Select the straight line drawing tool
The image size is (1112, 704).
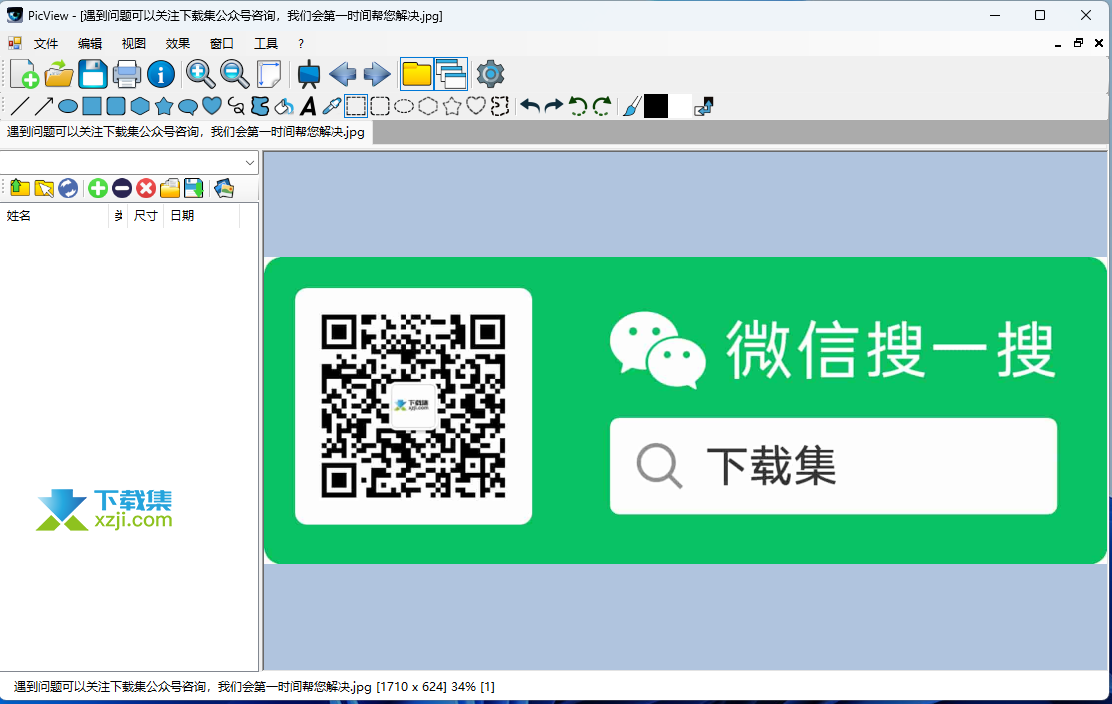[20, 106]
